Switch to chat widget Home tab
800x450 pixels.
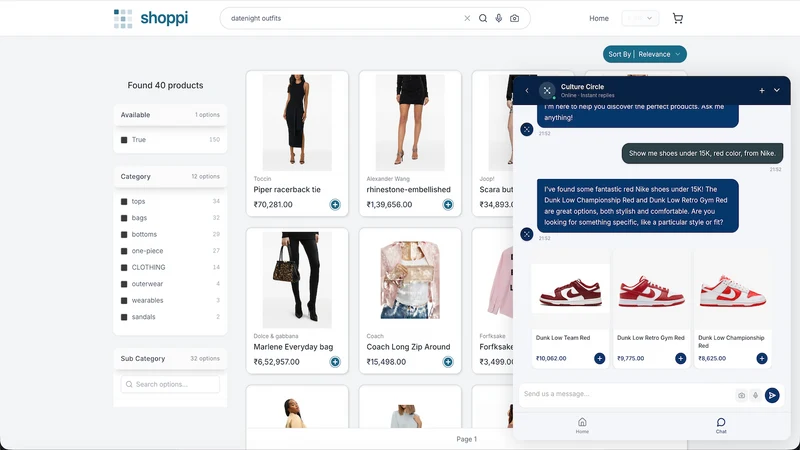point(582,425)
